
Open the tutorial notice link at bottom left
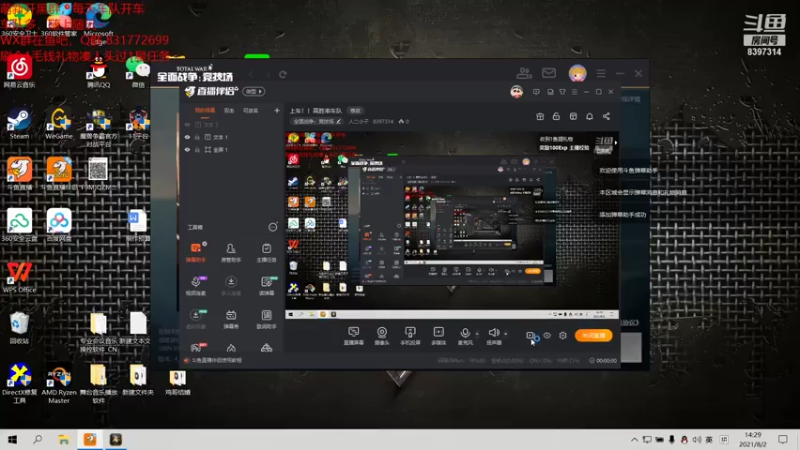(213, 360)
